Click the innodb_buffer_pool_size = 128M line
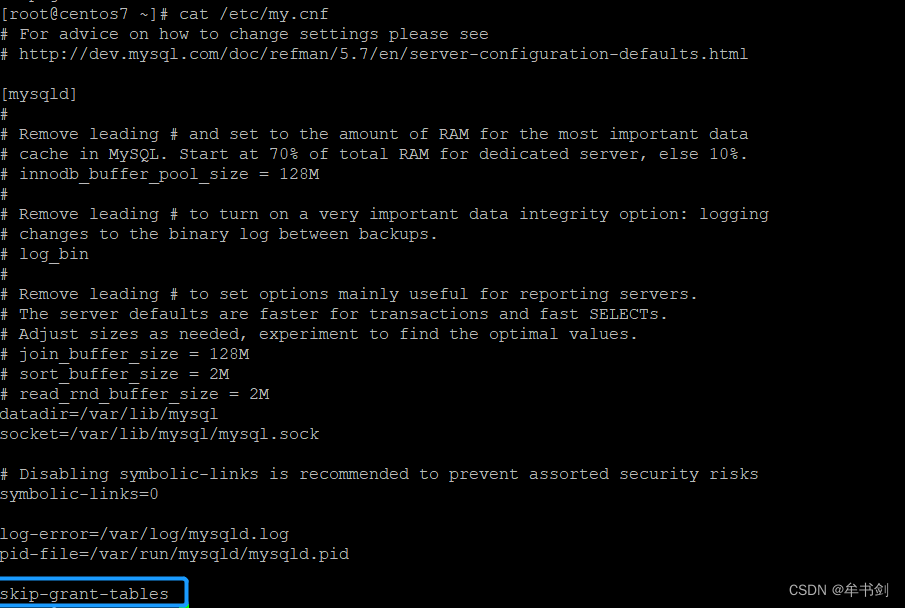The image size is (905, 608). point(168,174)
